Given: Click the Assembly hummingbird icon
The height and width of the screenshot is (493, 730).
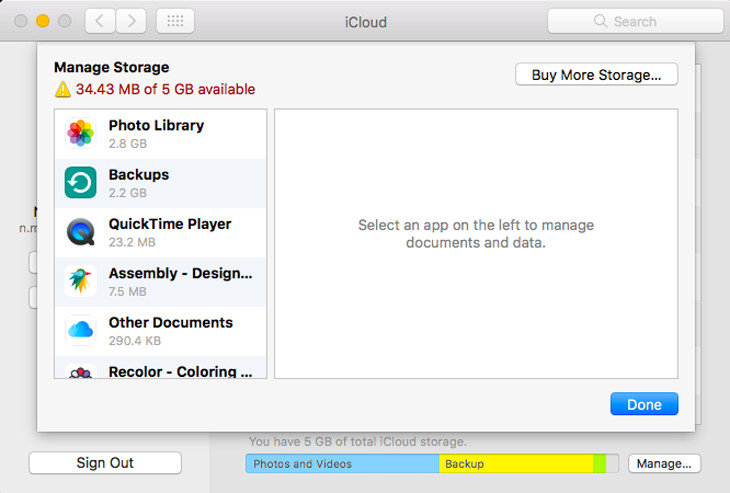Looking at the screenshot, I should [x=80, y=281].
